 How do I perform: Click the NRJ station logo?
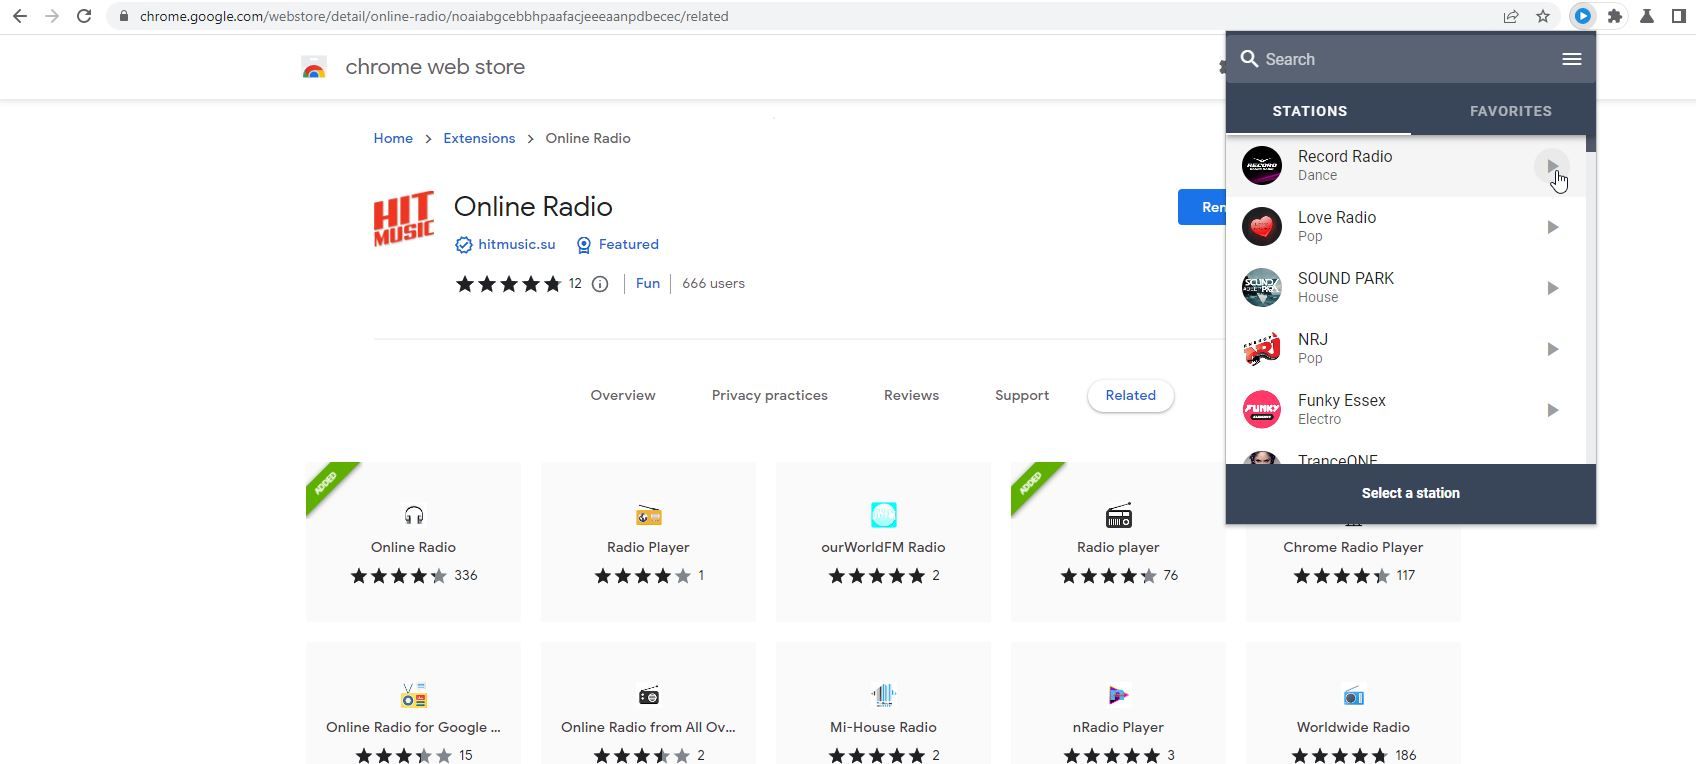click(1262, 349)
